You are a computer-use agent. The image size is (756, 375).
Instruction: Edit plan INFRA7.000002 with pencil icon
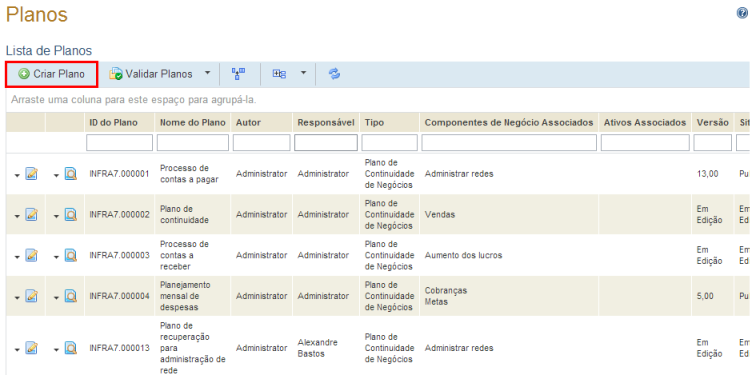(x=31, y=214)
